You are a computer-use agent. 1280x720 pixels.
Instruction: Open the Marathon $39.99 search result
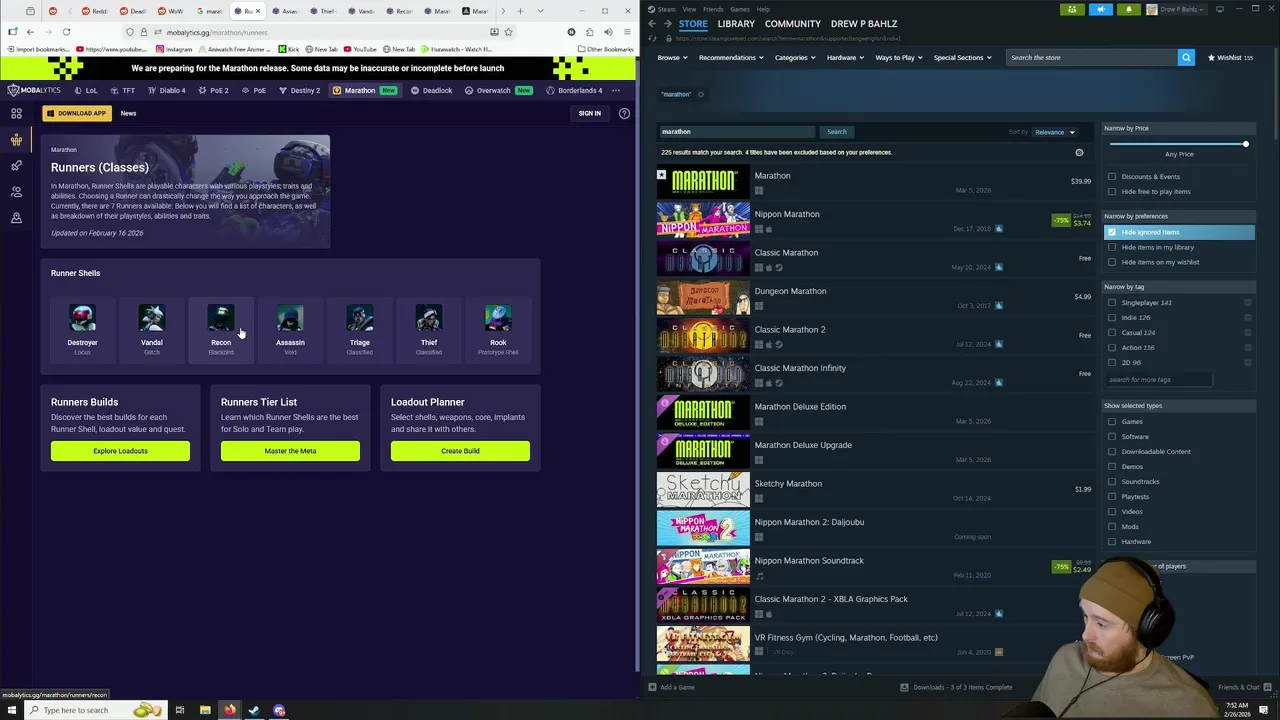pos(875,182)
